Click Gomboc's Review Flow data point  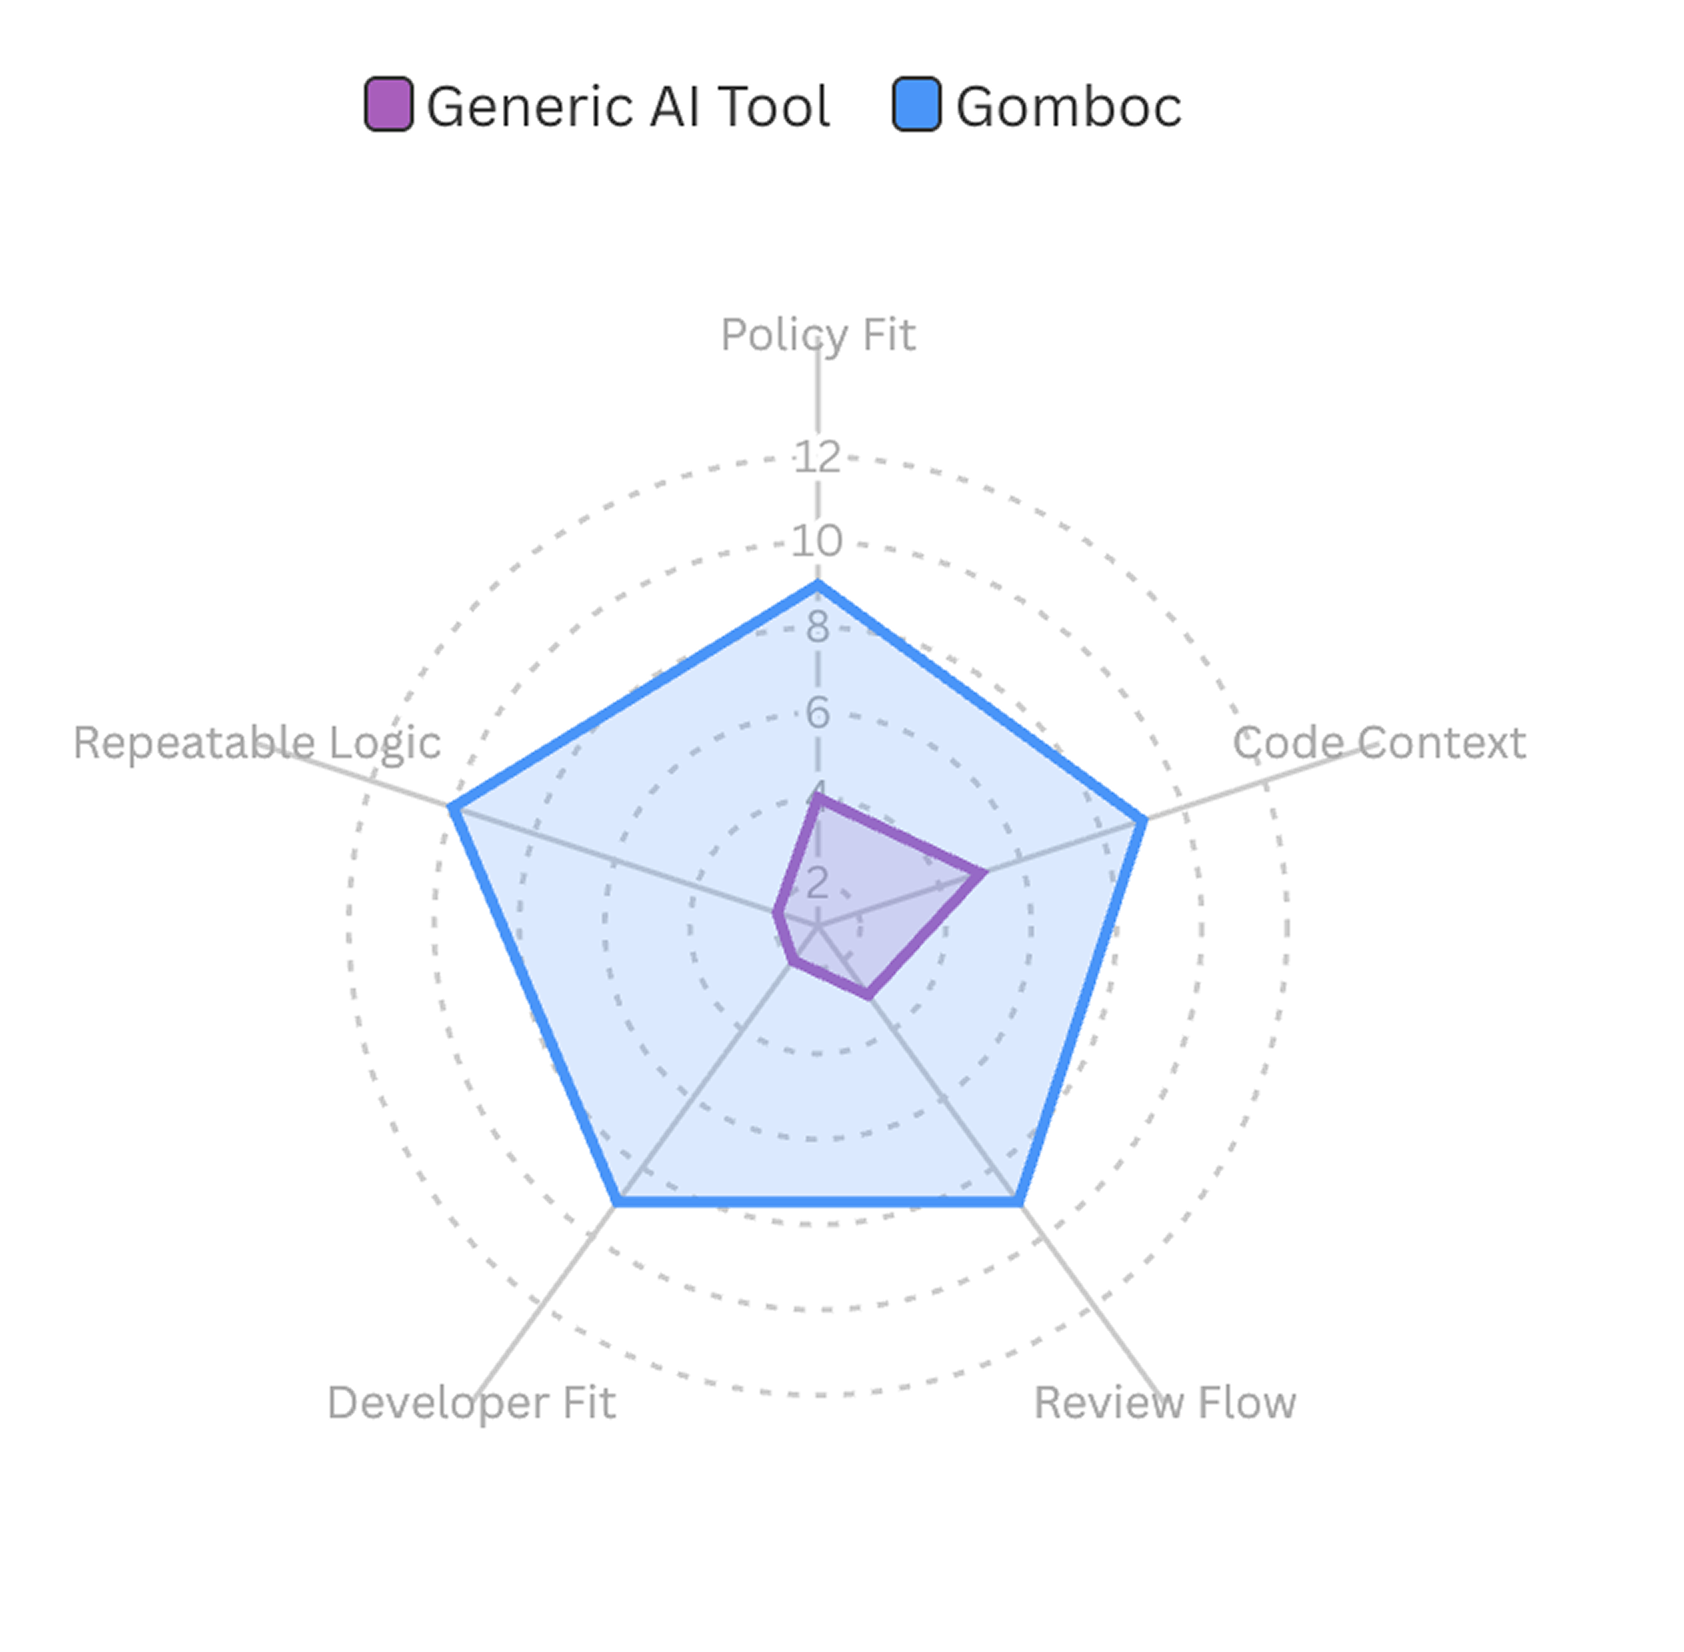click(x=1019, y=1203)
